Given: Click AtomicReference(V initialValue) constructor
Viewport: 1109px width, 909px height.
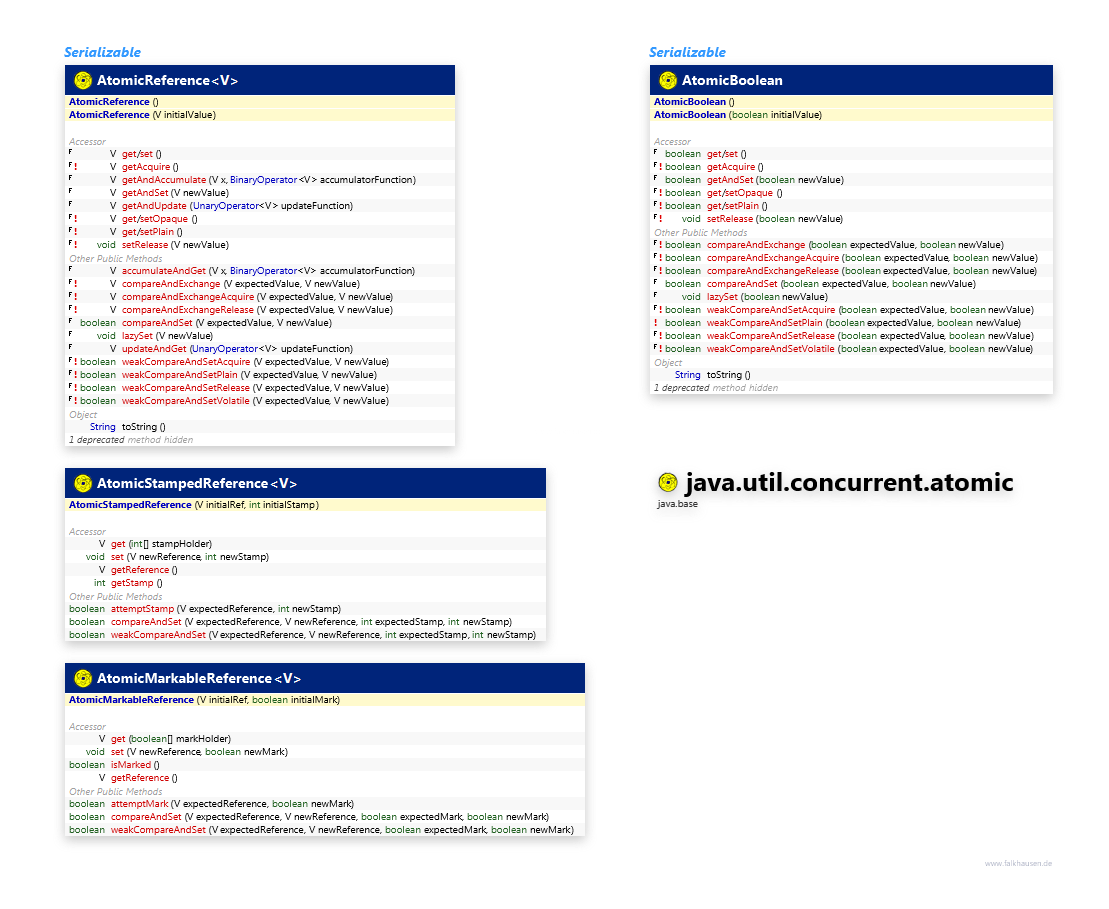Looking at the screenshot, I should [142, 115].
